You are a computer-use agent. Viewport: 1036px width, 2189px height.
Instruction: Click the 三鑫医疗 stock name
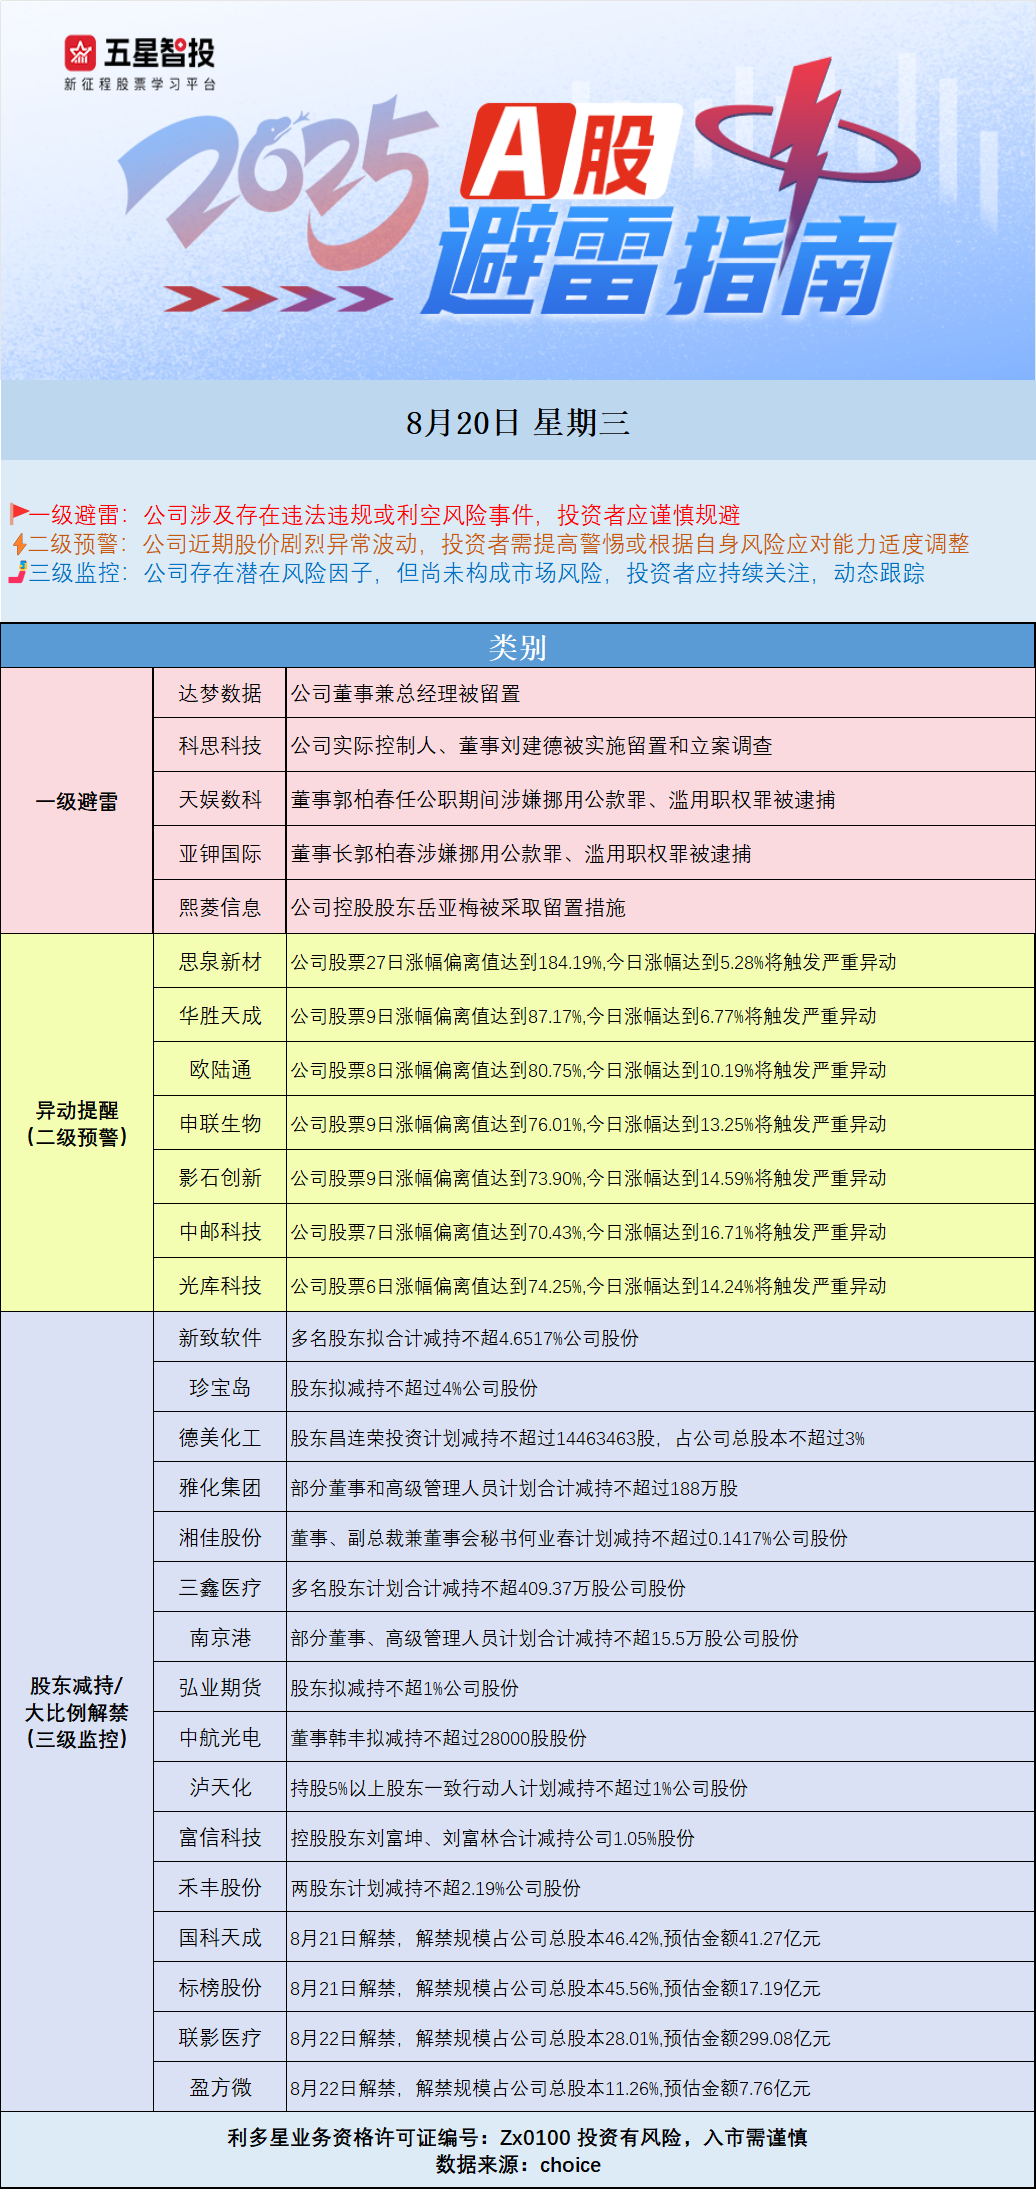tap(220, 1588)
